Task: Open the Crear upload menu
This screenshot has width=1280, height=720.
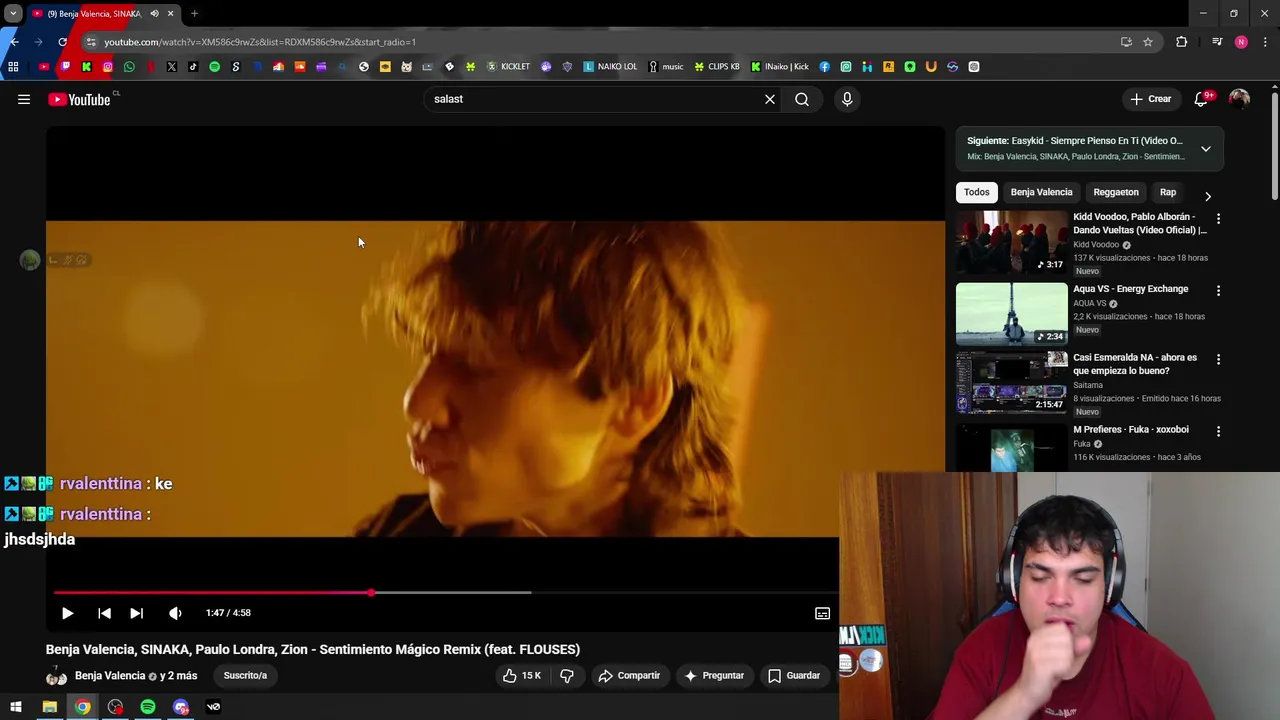Action: (1150, 99)
